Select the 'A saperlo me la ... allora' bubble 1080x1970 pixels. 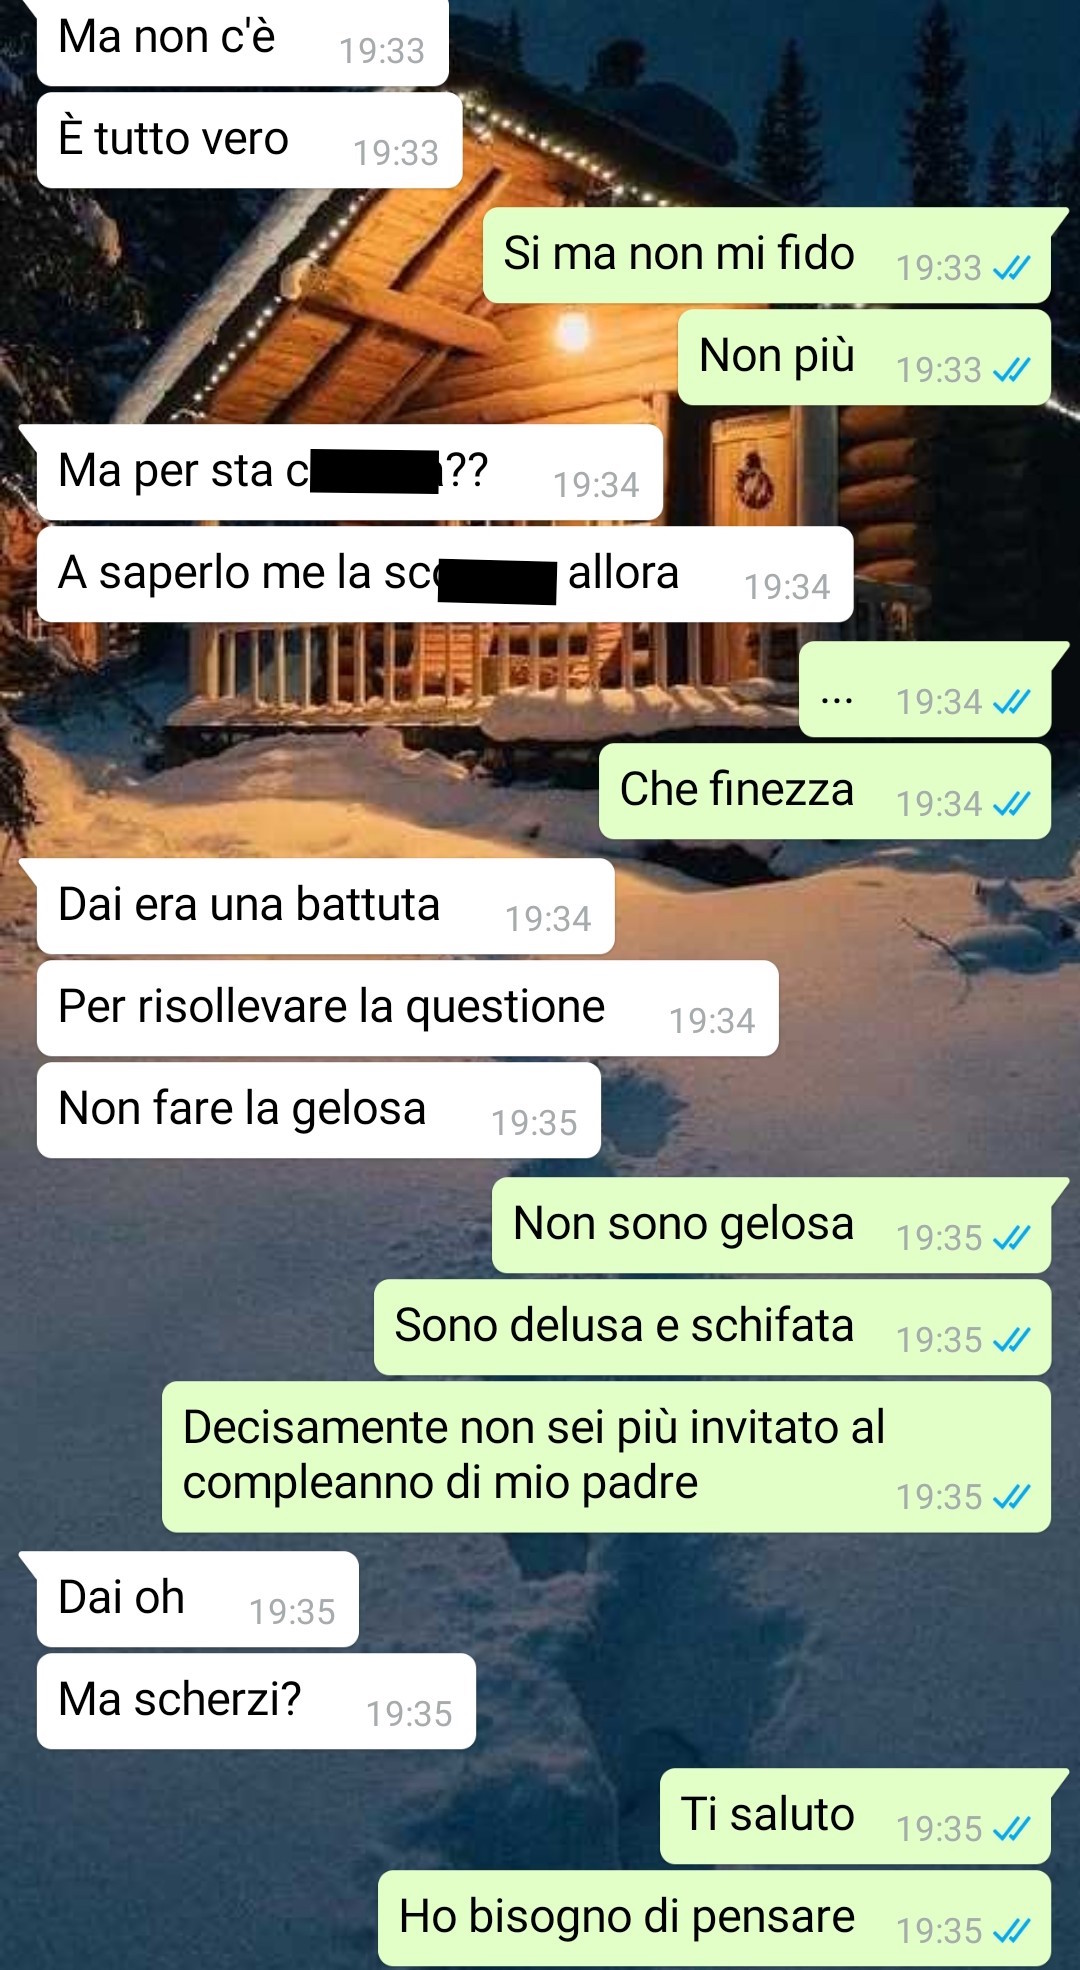pyautogui.click(x=445, y=574)
